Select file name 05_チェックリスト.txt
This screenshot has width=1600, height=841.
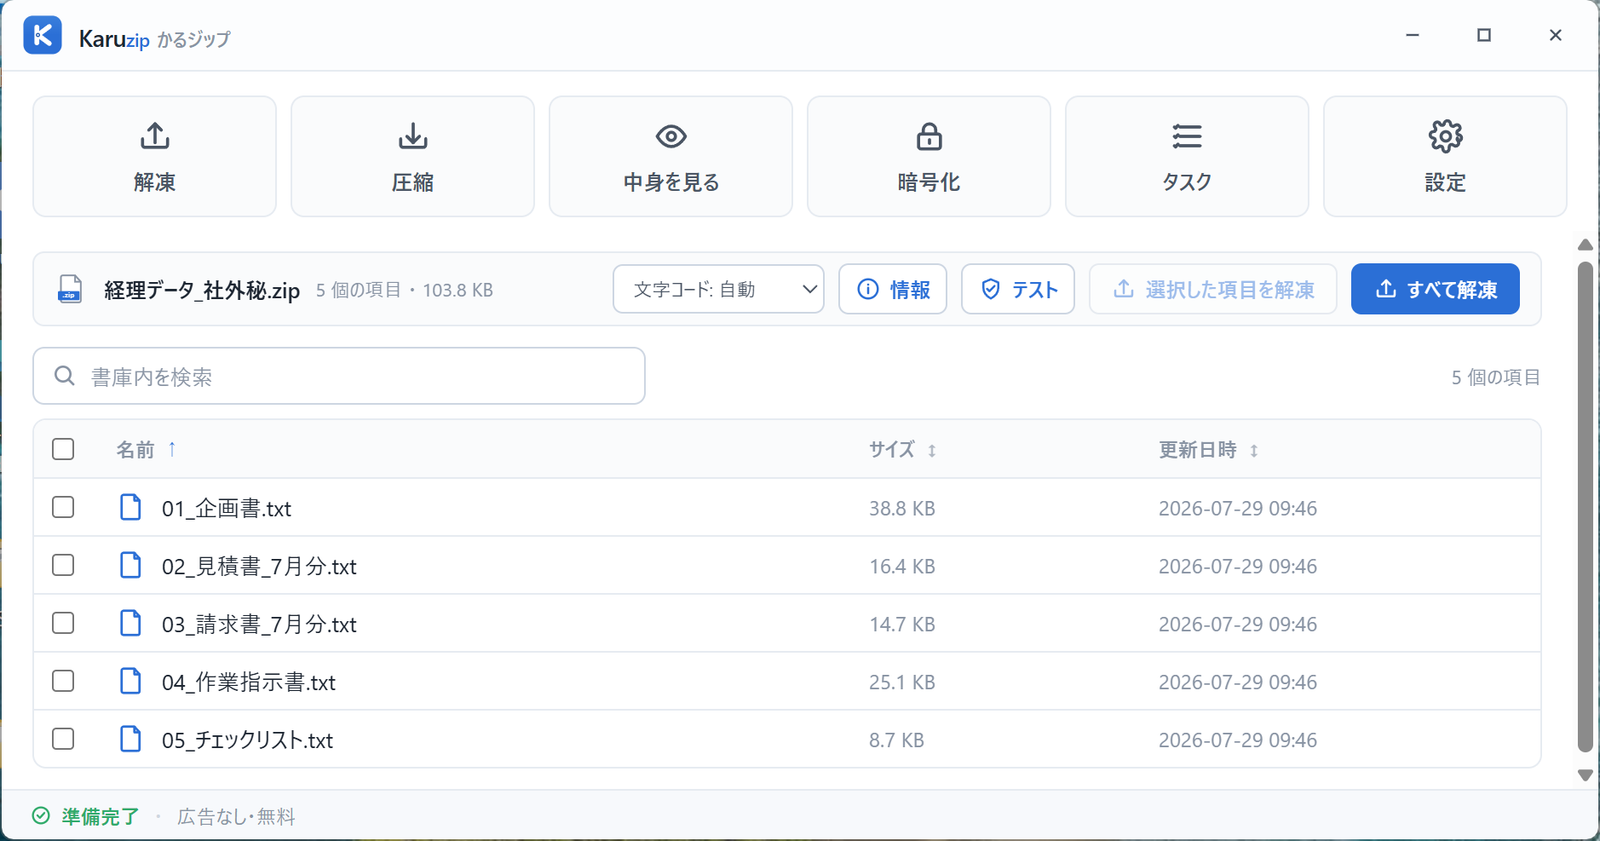(x=247, y=740)
